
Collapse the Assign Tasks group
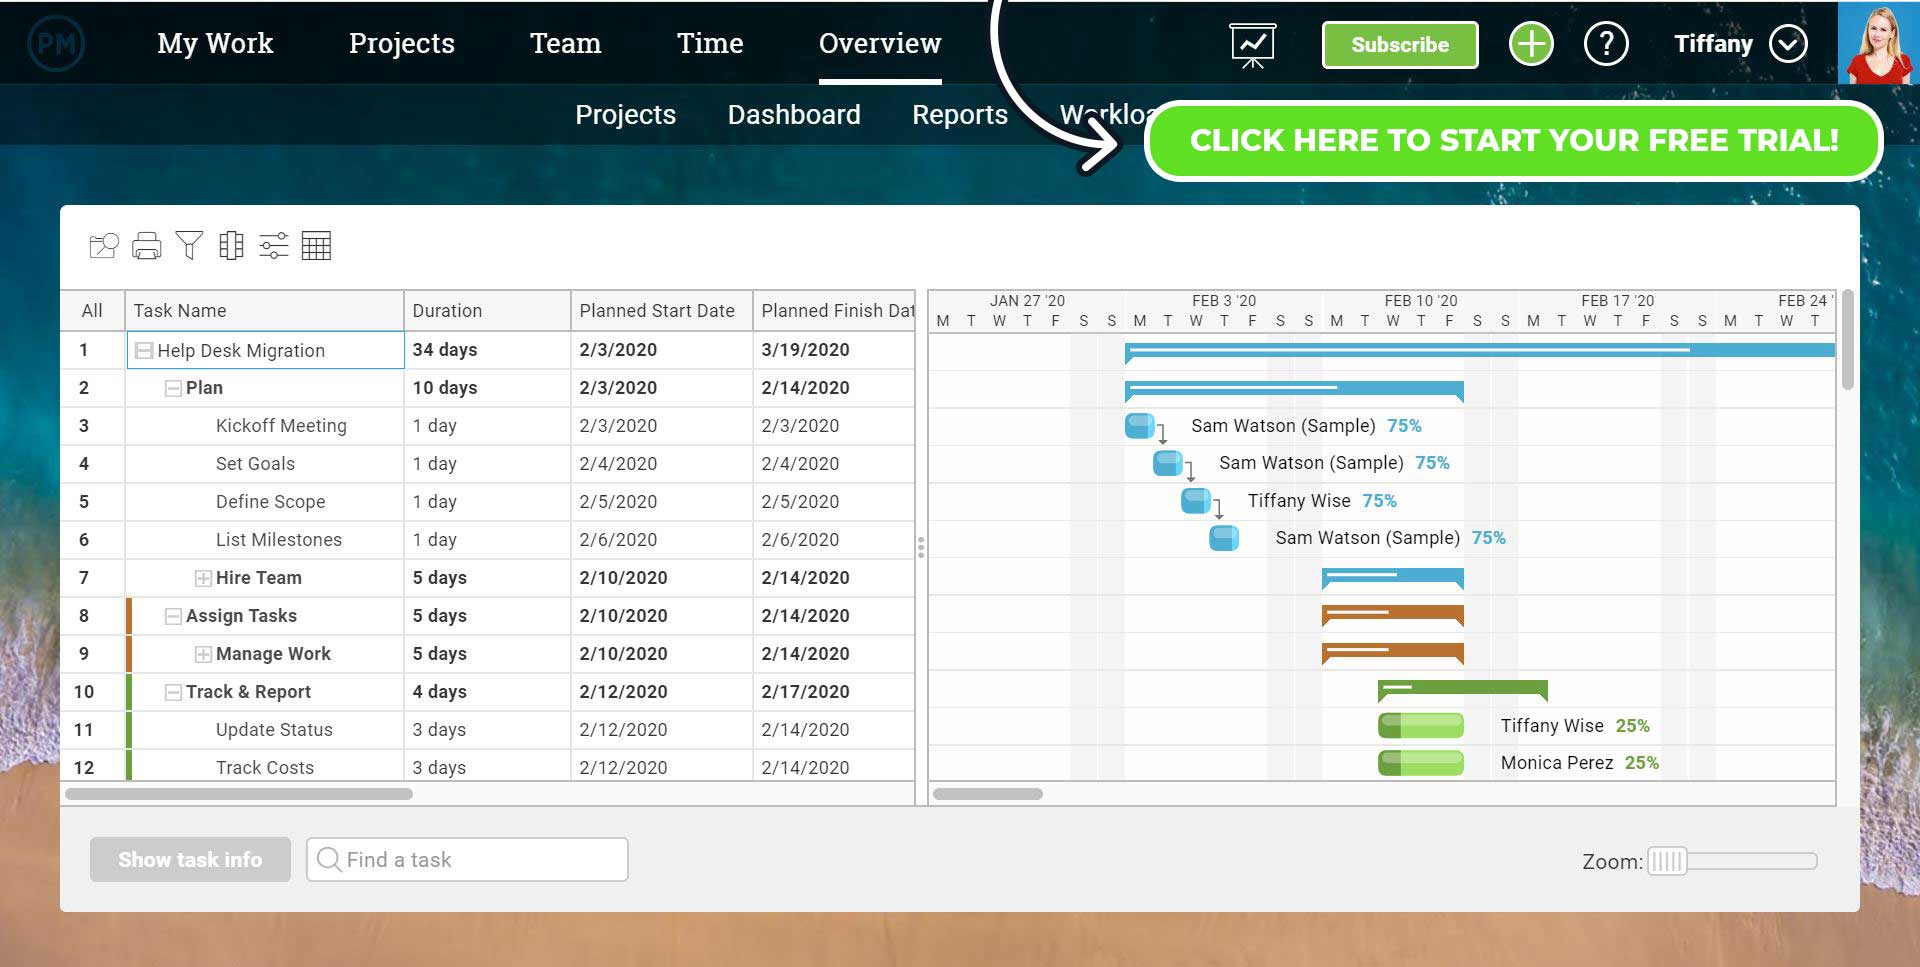[173, 616]
